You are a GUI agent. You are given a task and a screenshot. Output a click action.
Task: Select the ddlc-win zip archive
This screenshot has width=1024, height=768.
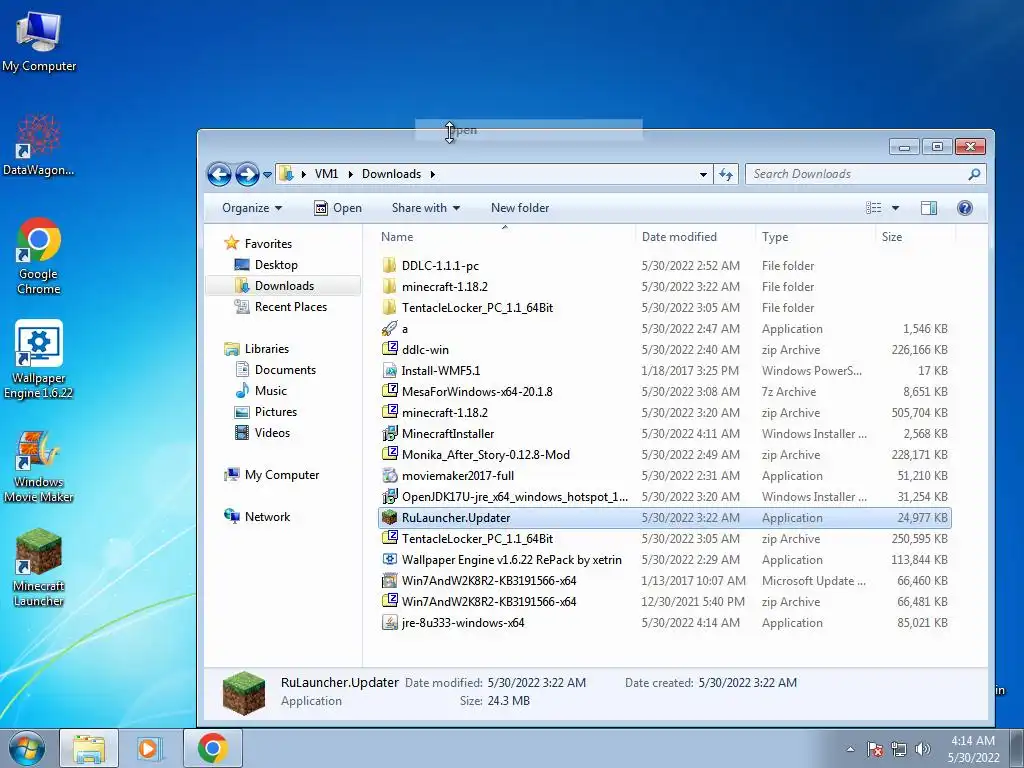(664, 349)
